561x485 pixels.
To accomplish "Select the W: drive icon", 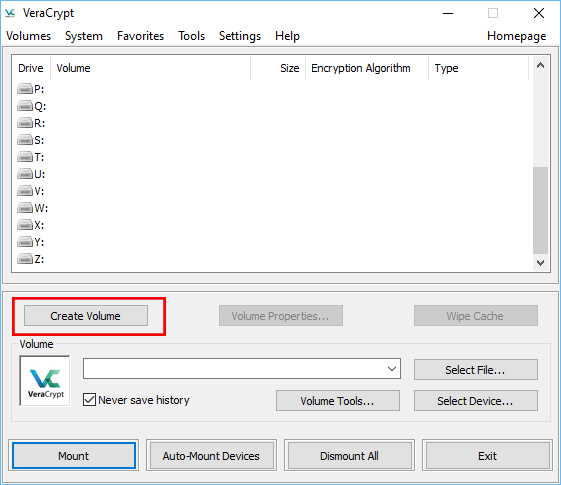I will pyautogui.click(x=25, y=208).
